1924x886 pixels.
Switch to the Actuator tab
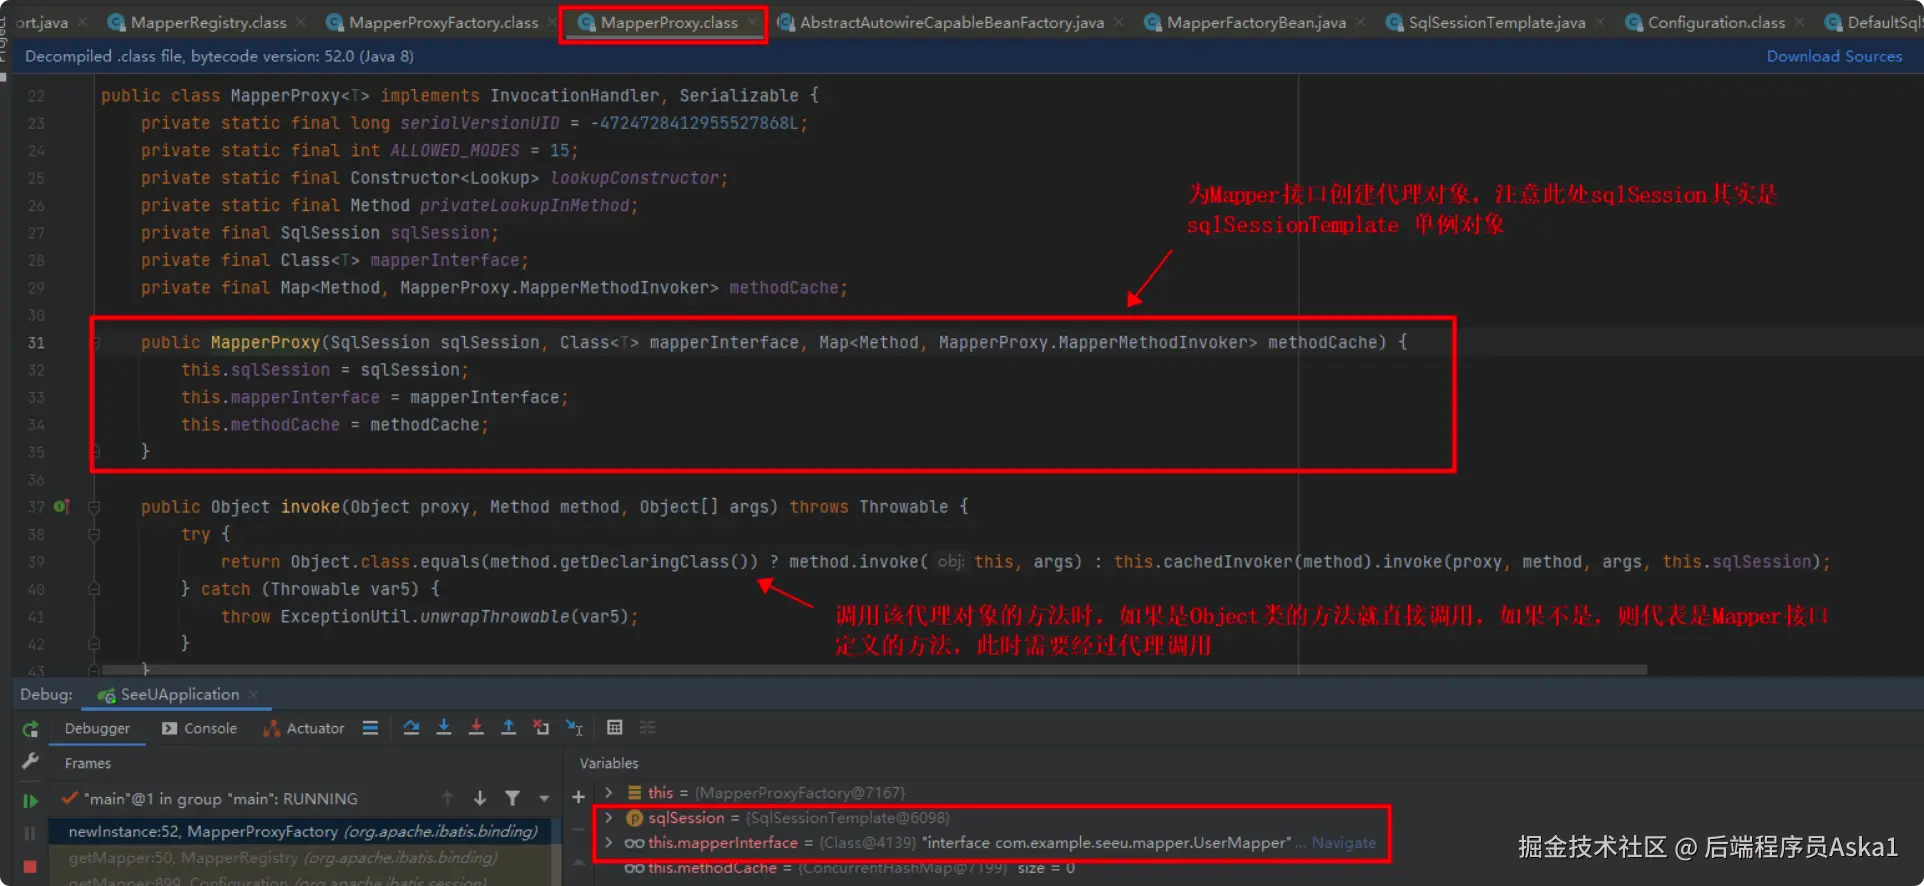tap(303, 728)
